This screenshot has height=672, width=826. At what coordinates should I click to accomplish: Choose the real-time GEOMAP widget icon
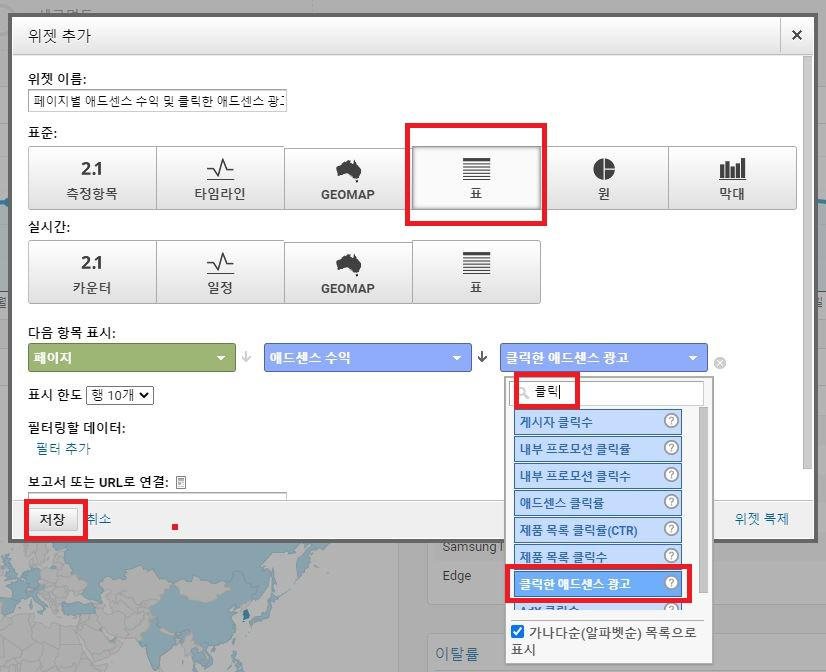click(x=348, y=272)
